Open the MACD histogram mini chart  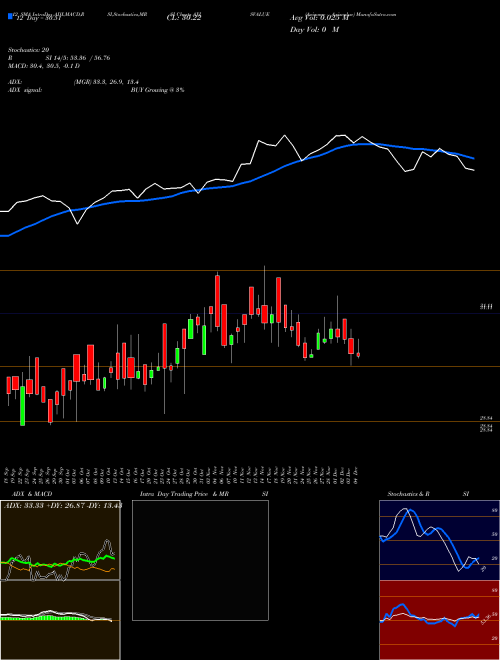(60, 620)
